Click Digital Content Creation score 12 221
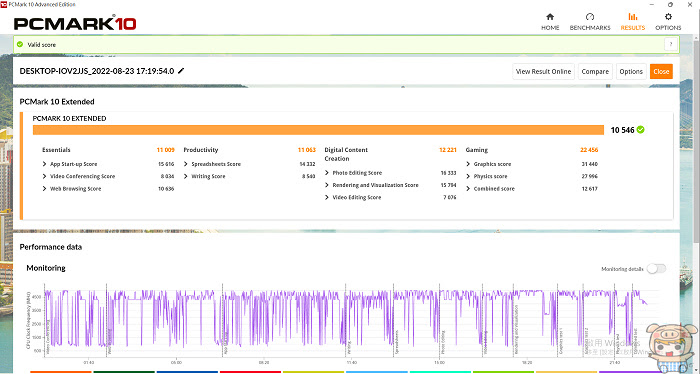Screen dimensions: 700x374 coord(448,150)
